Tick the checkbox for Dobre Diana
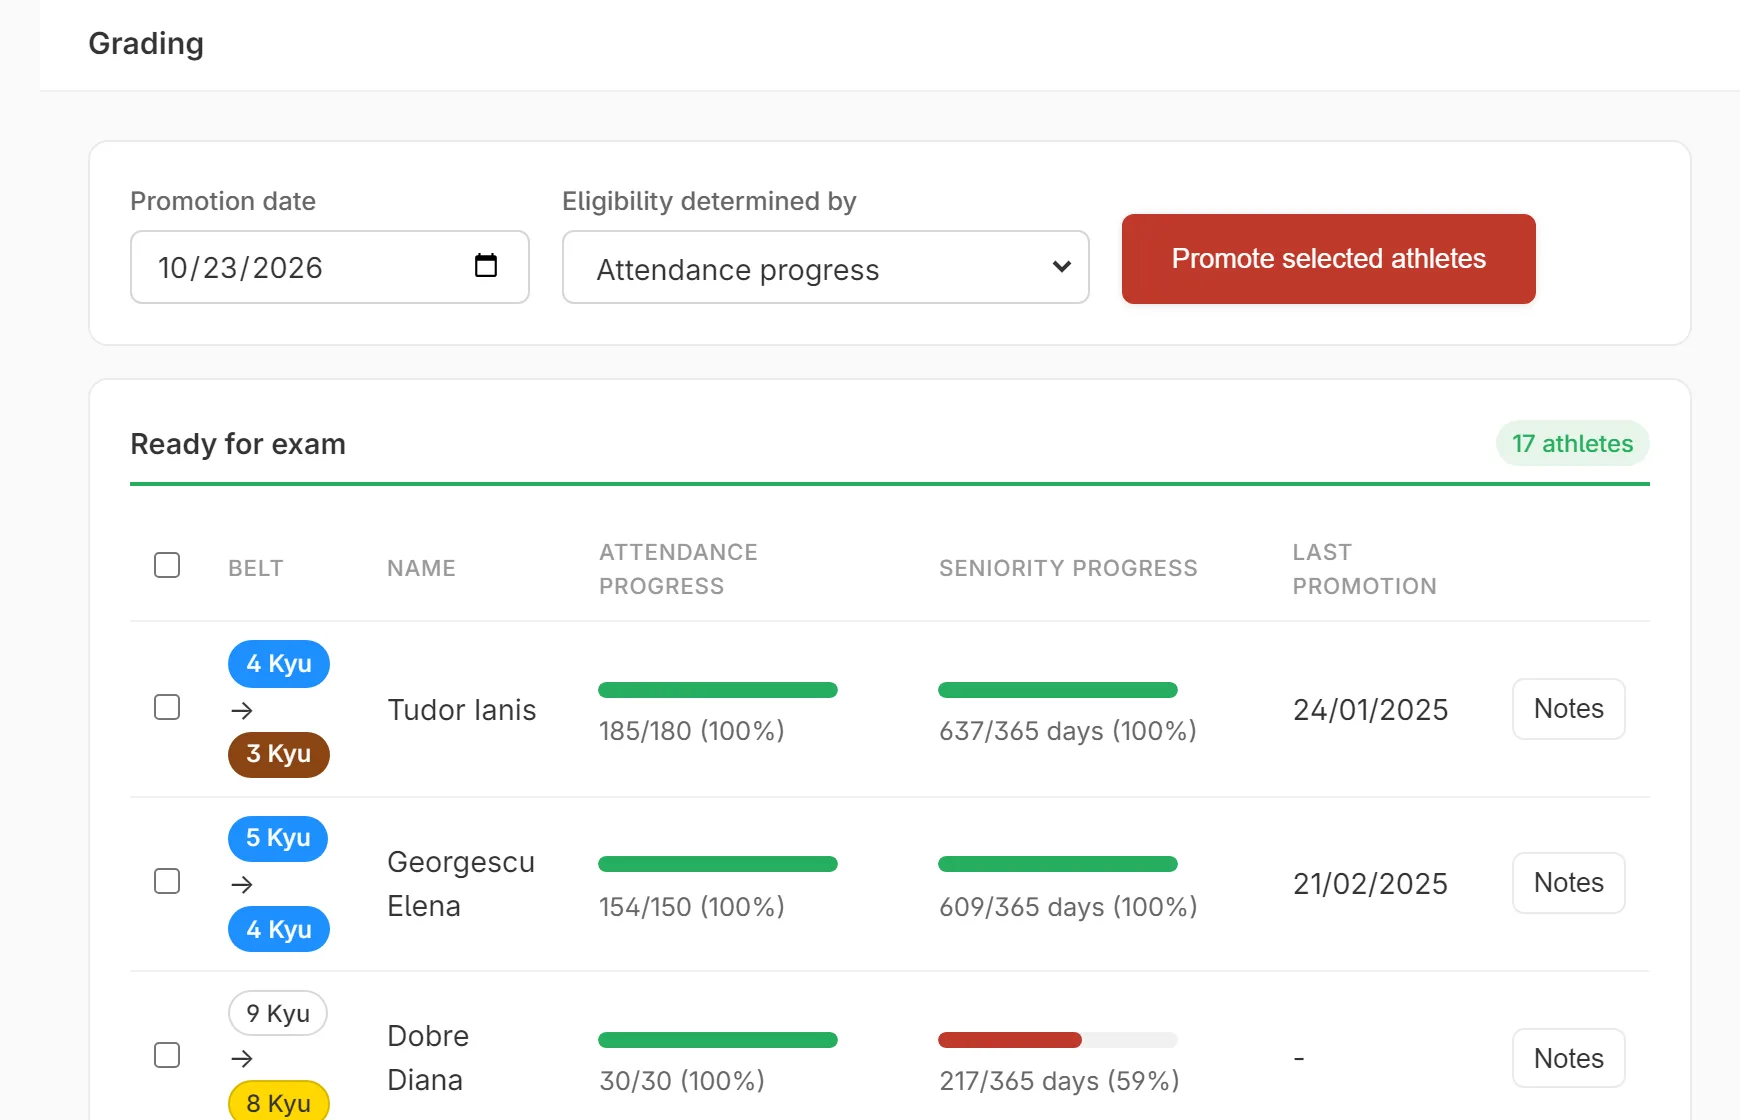Viewport: 1740px width, 1120px height. [167, 1055]
